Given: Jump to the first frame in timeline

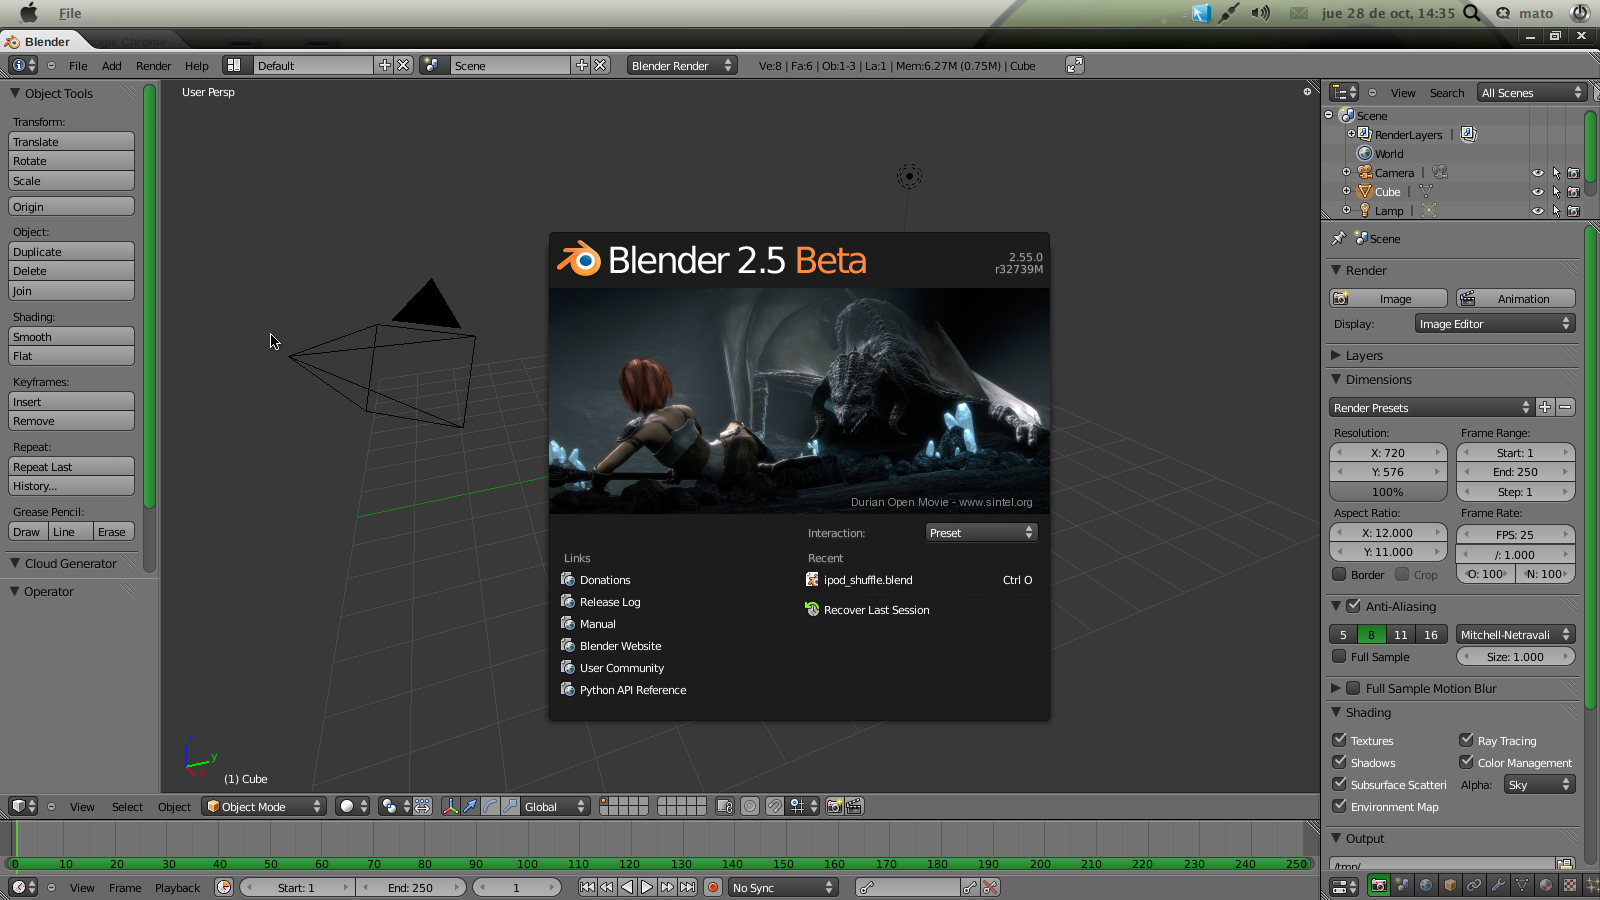Looking at the screenshot, I should [587, 887].
